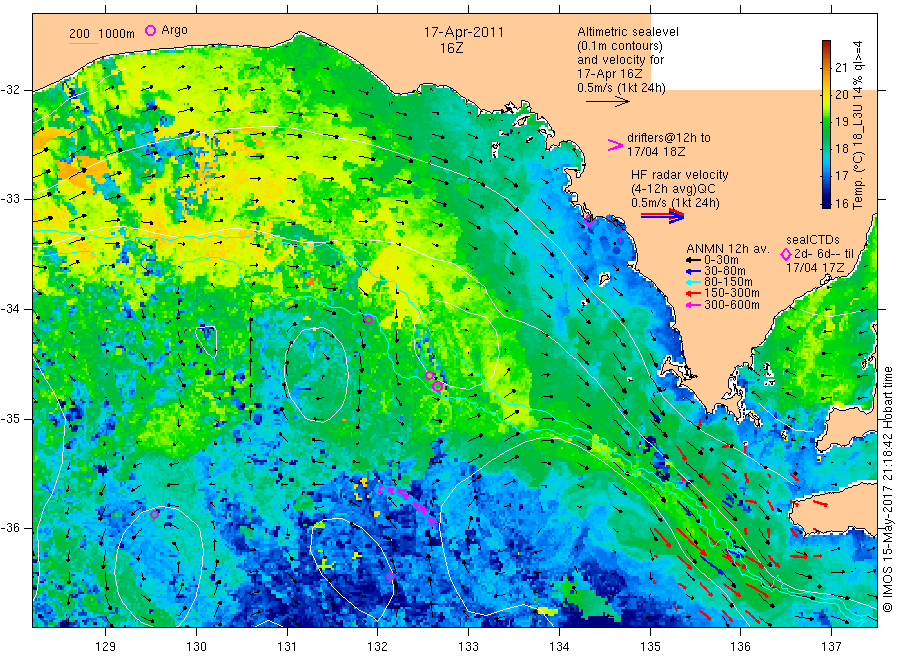900x660 pixels.
Task: Click the 130 longitude axis label
Action: click(196, 647)
